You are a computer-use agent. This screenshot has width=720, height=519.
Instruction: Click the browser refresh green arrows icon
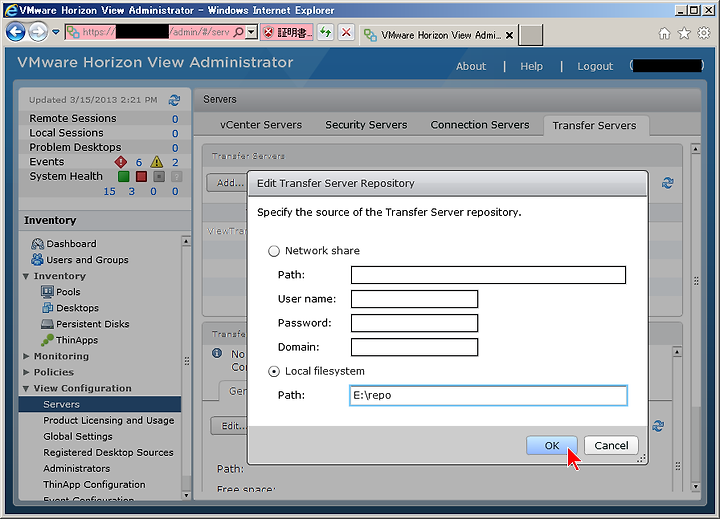tap(326, 32)
